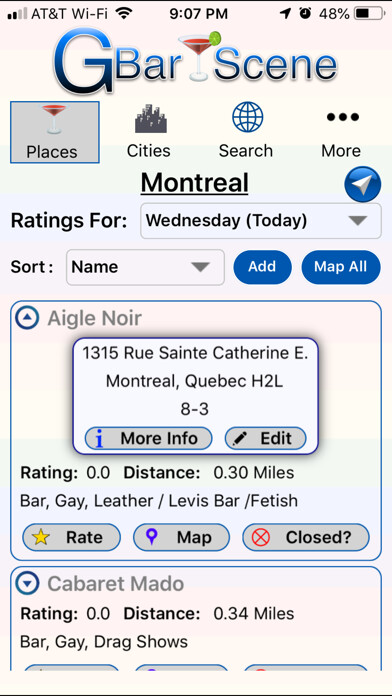Tap the Search globe icon
This screenshot has height=696, width=392.
[246, 117]
